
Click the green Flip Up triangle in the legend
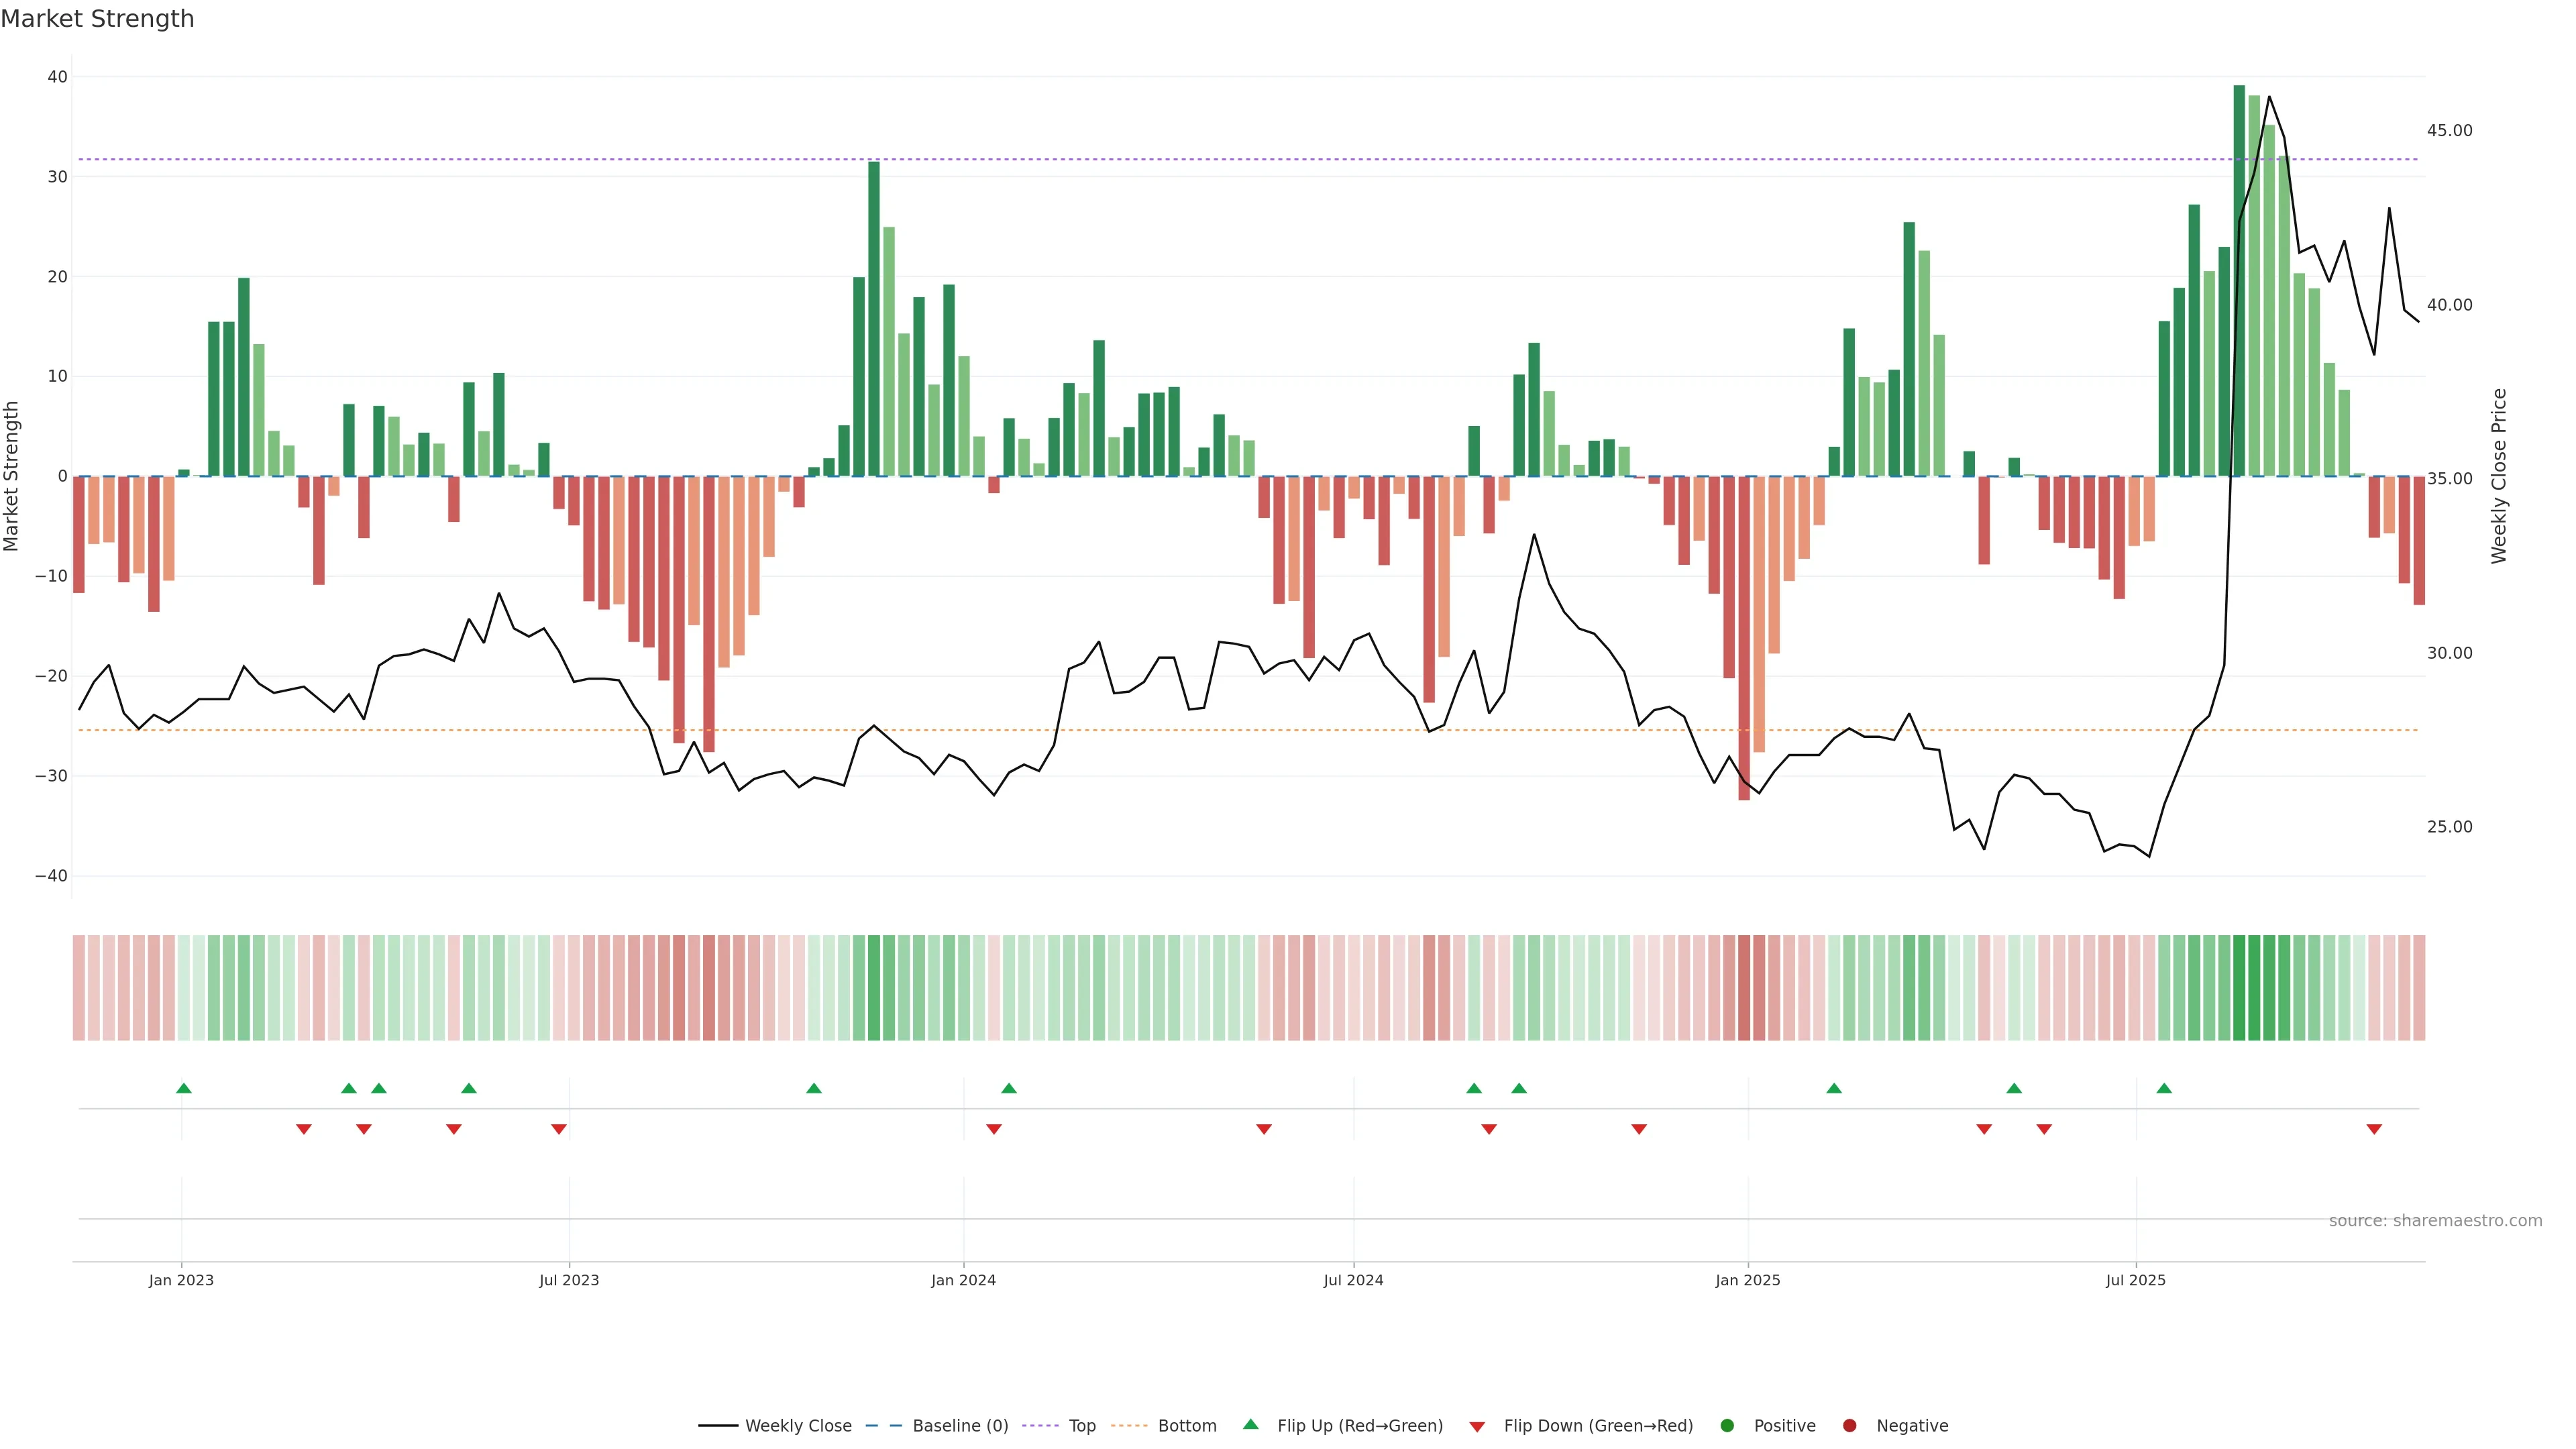pyautogui.click(x=1250, y=1424)
